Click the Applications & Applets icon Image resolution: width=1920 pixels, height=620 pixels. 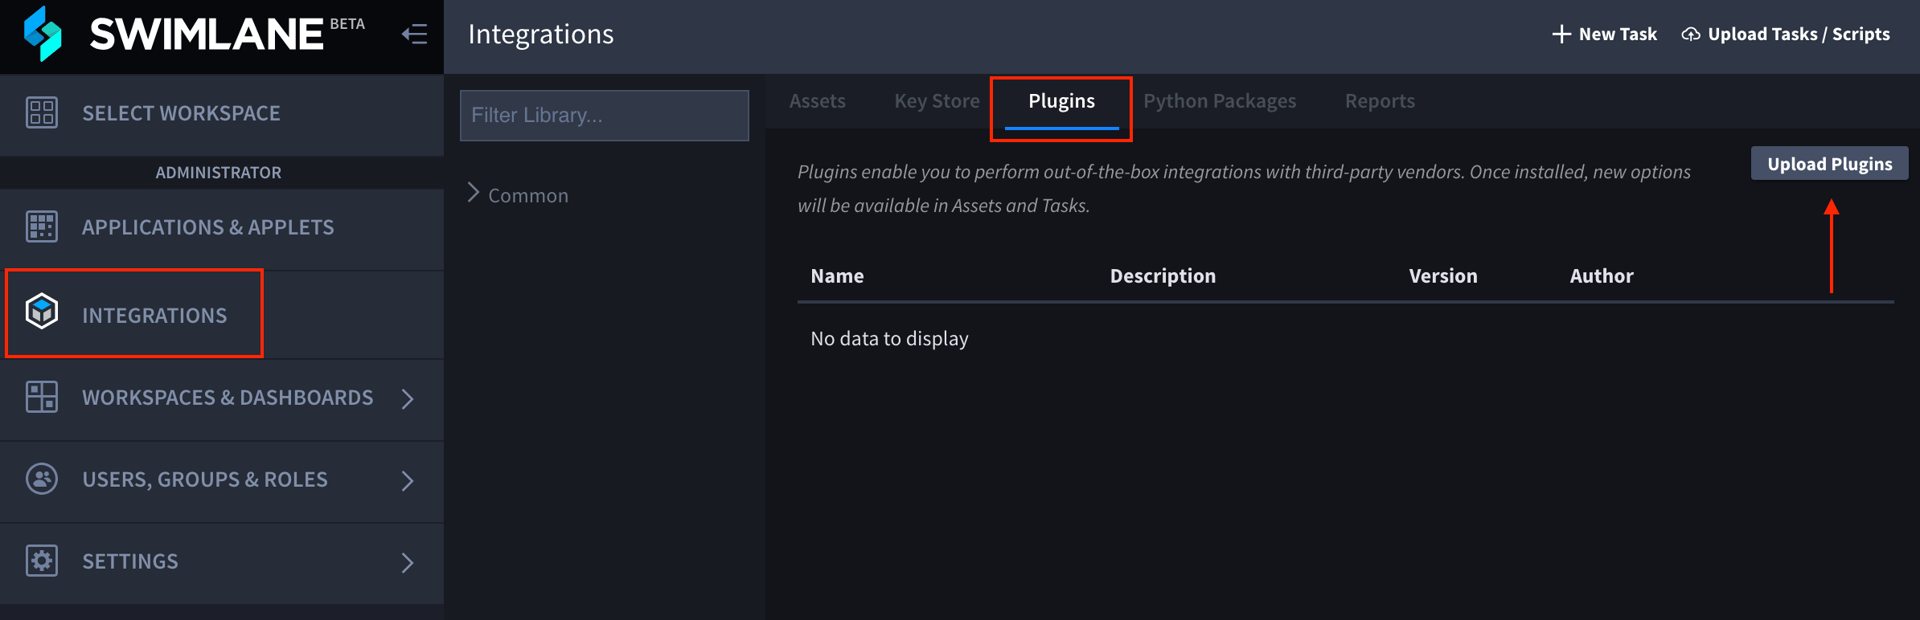[42, 227]
